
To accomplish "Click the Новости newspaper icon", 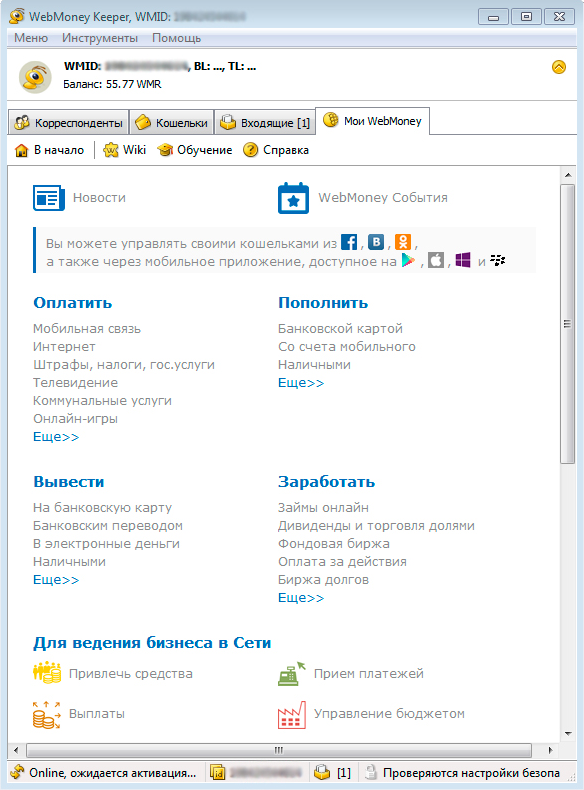I will point(49,198).
